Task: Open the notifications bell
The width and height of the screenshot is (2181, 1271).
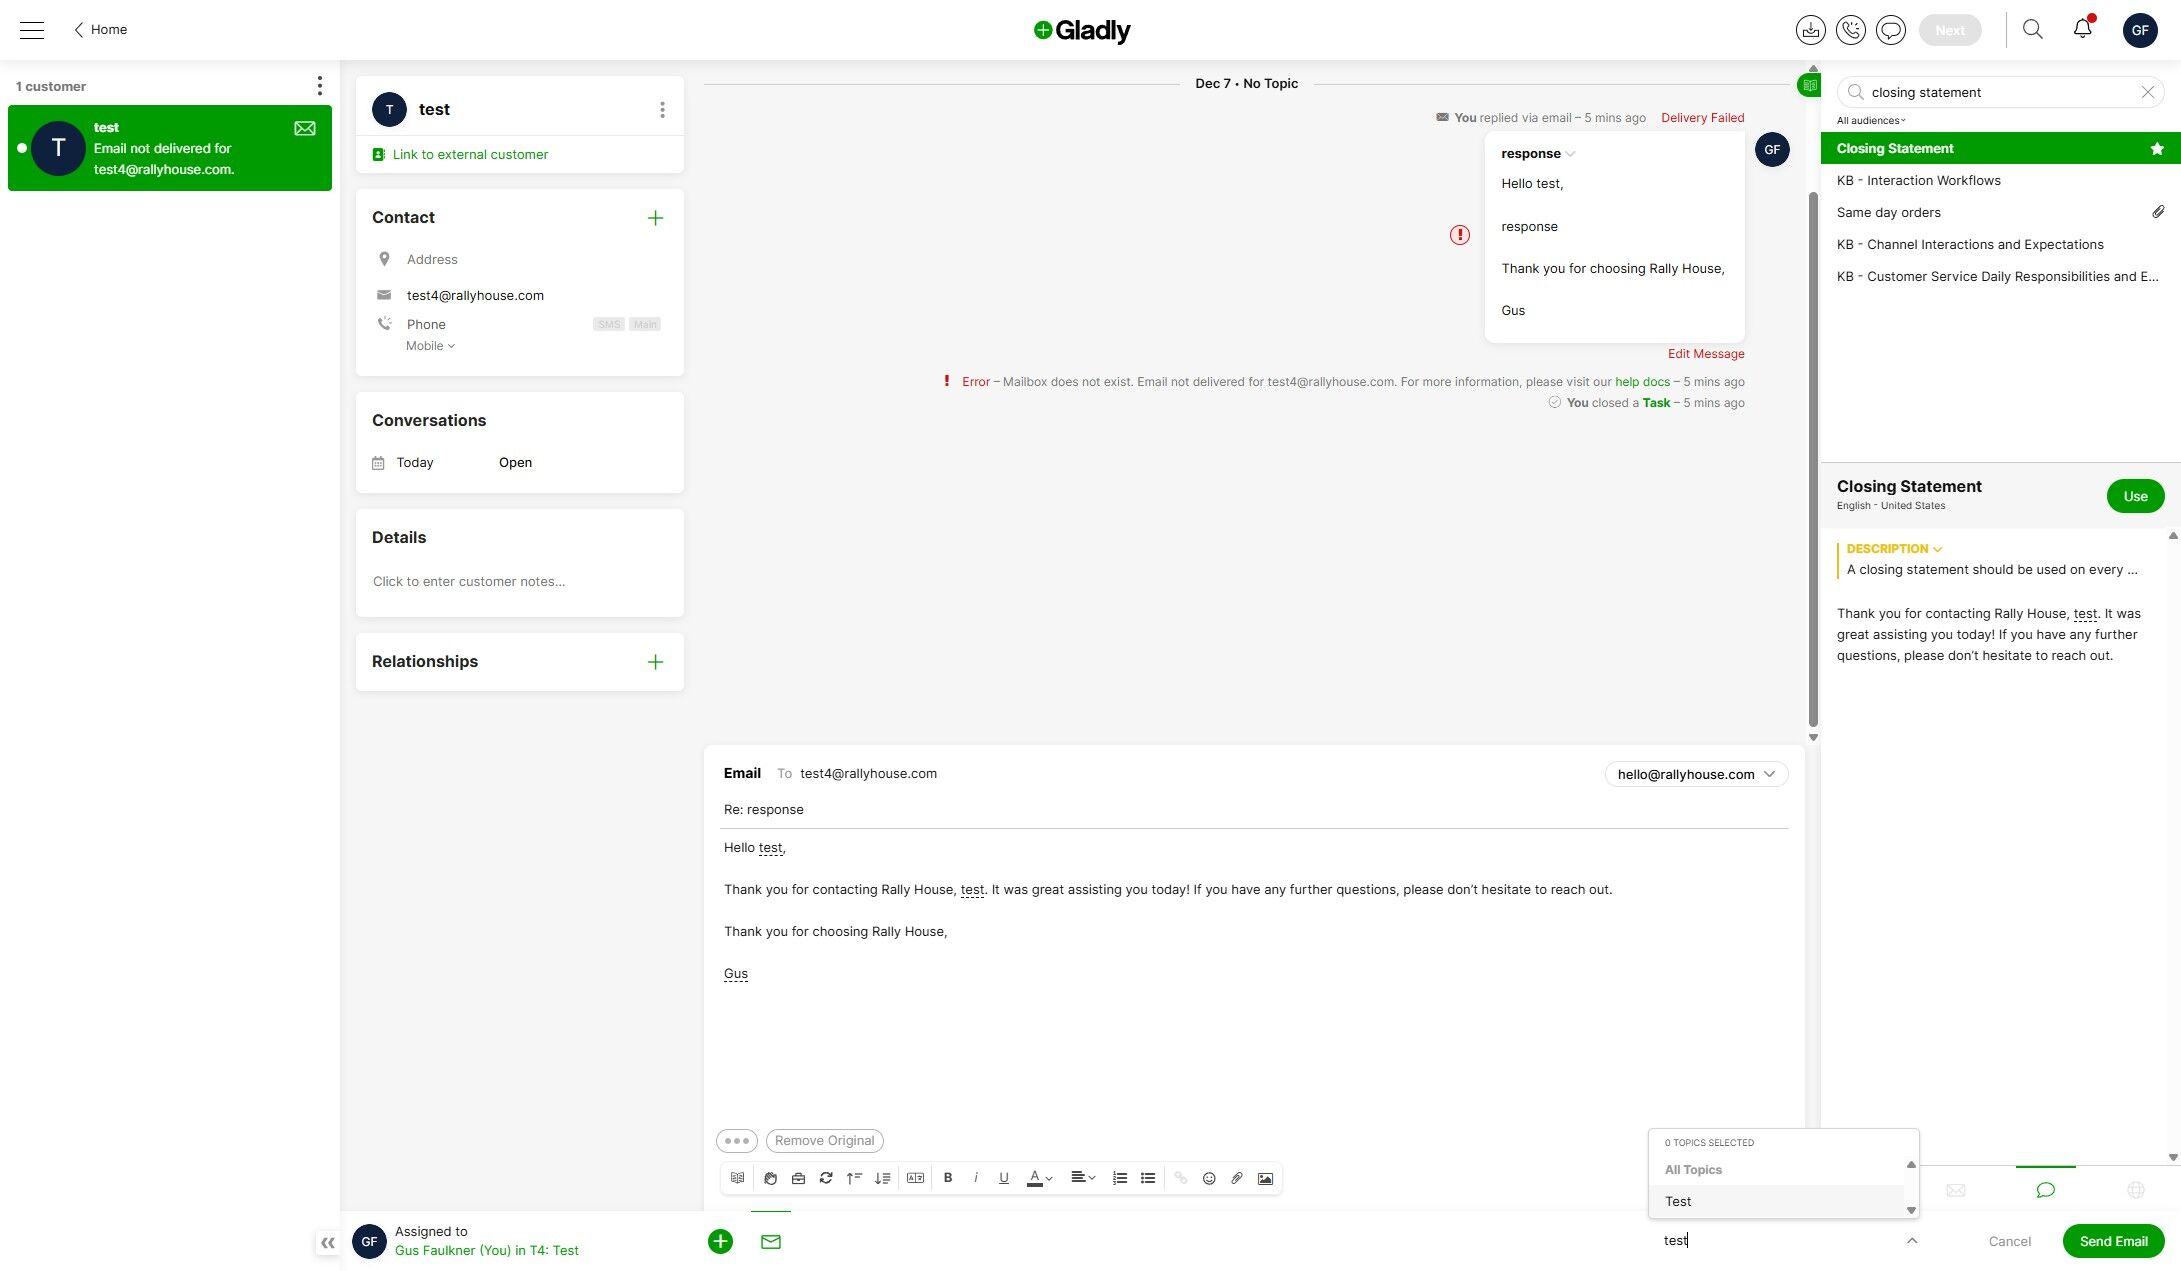Action: point(2083,28)
